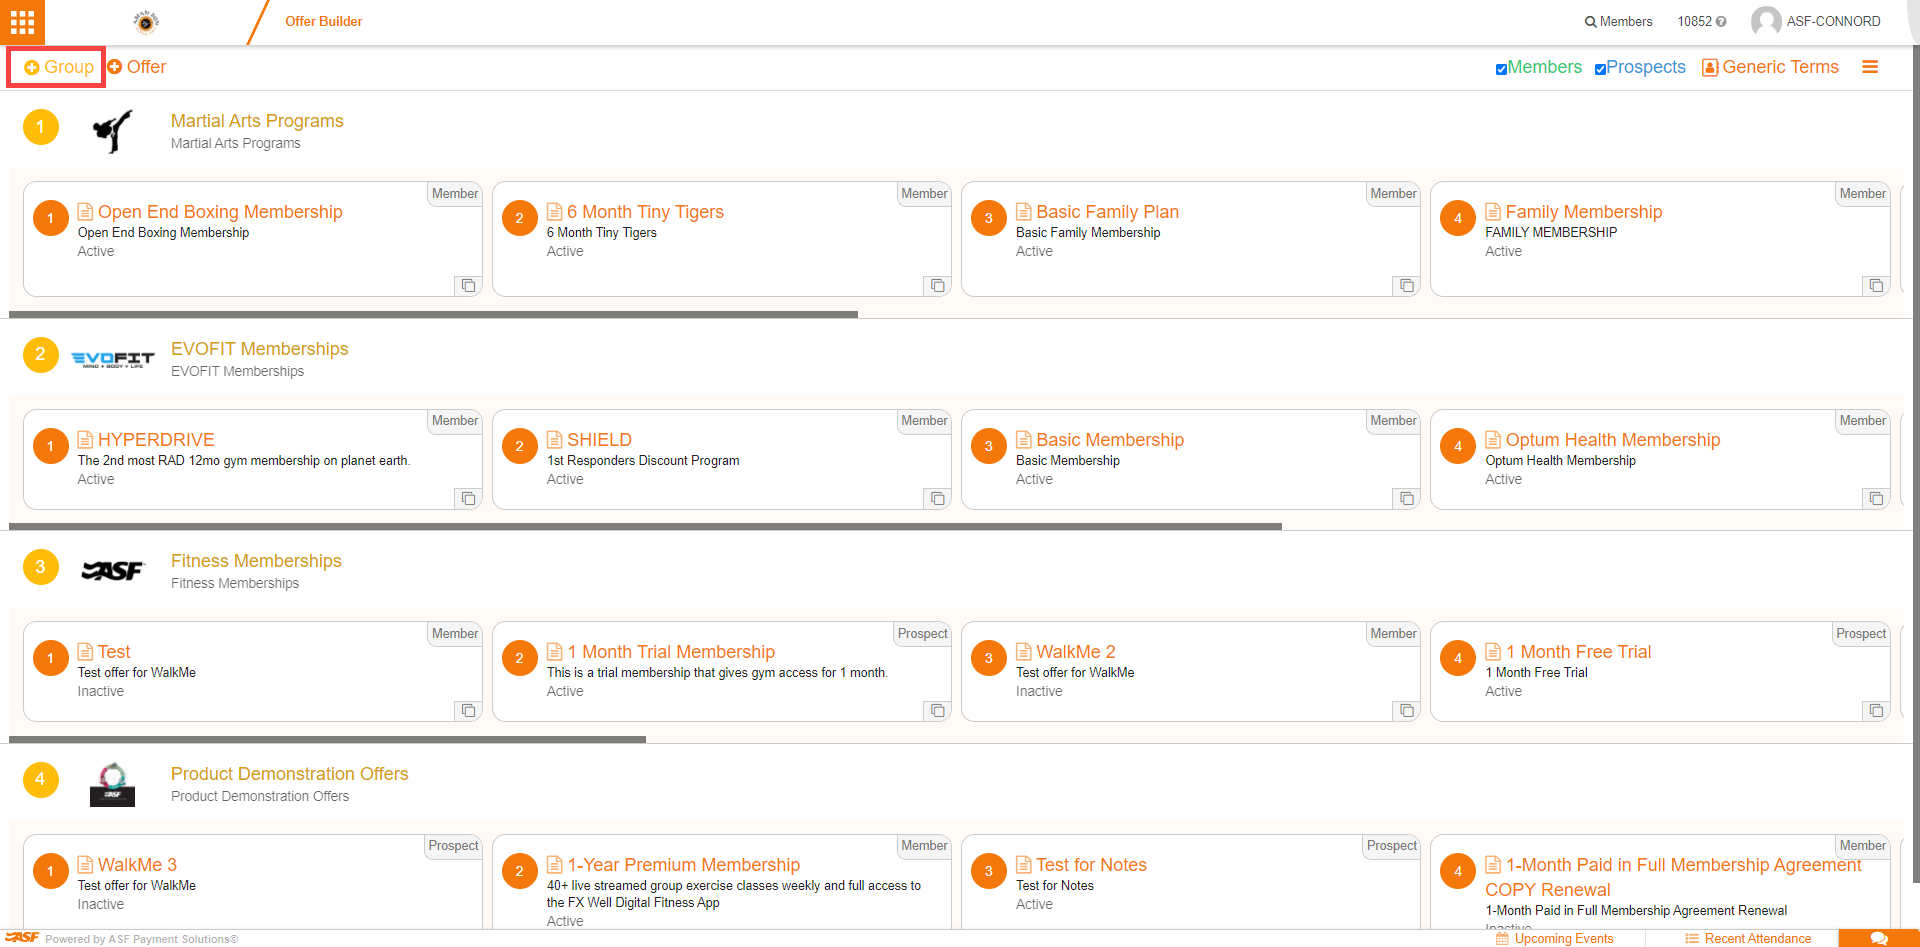1920x947 pixels.
Task: Click the ASF-CONNORD username
Action: click(x=1833, y=21)
